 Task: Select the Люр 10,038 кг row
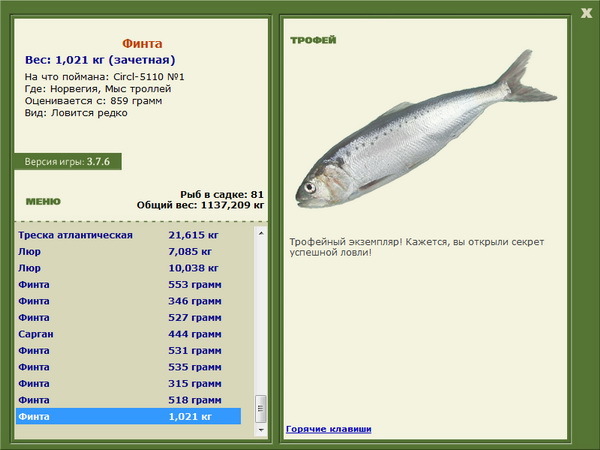[129, 268]
